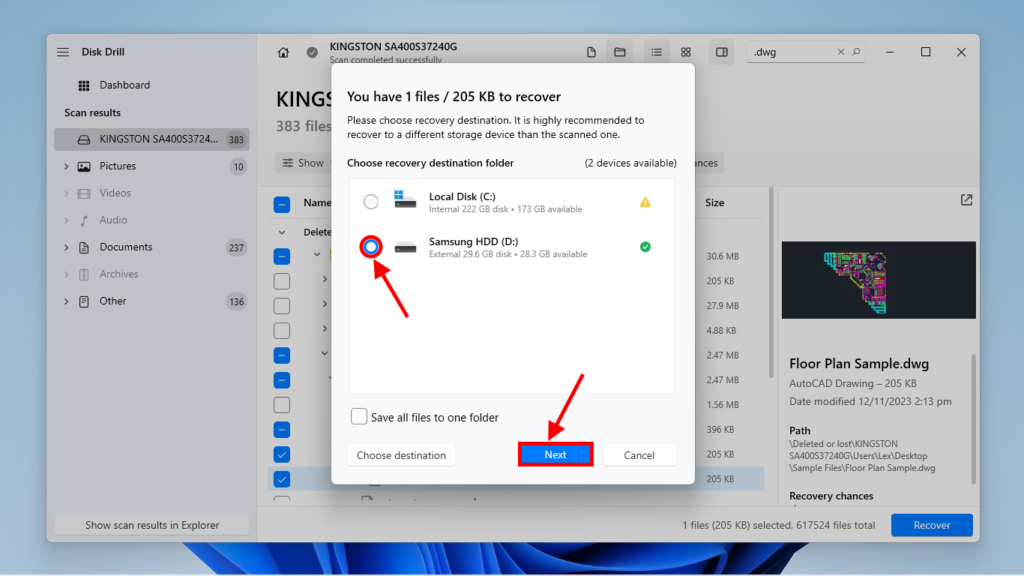Click the folder icon in the top toolbar

coord(620,51)
